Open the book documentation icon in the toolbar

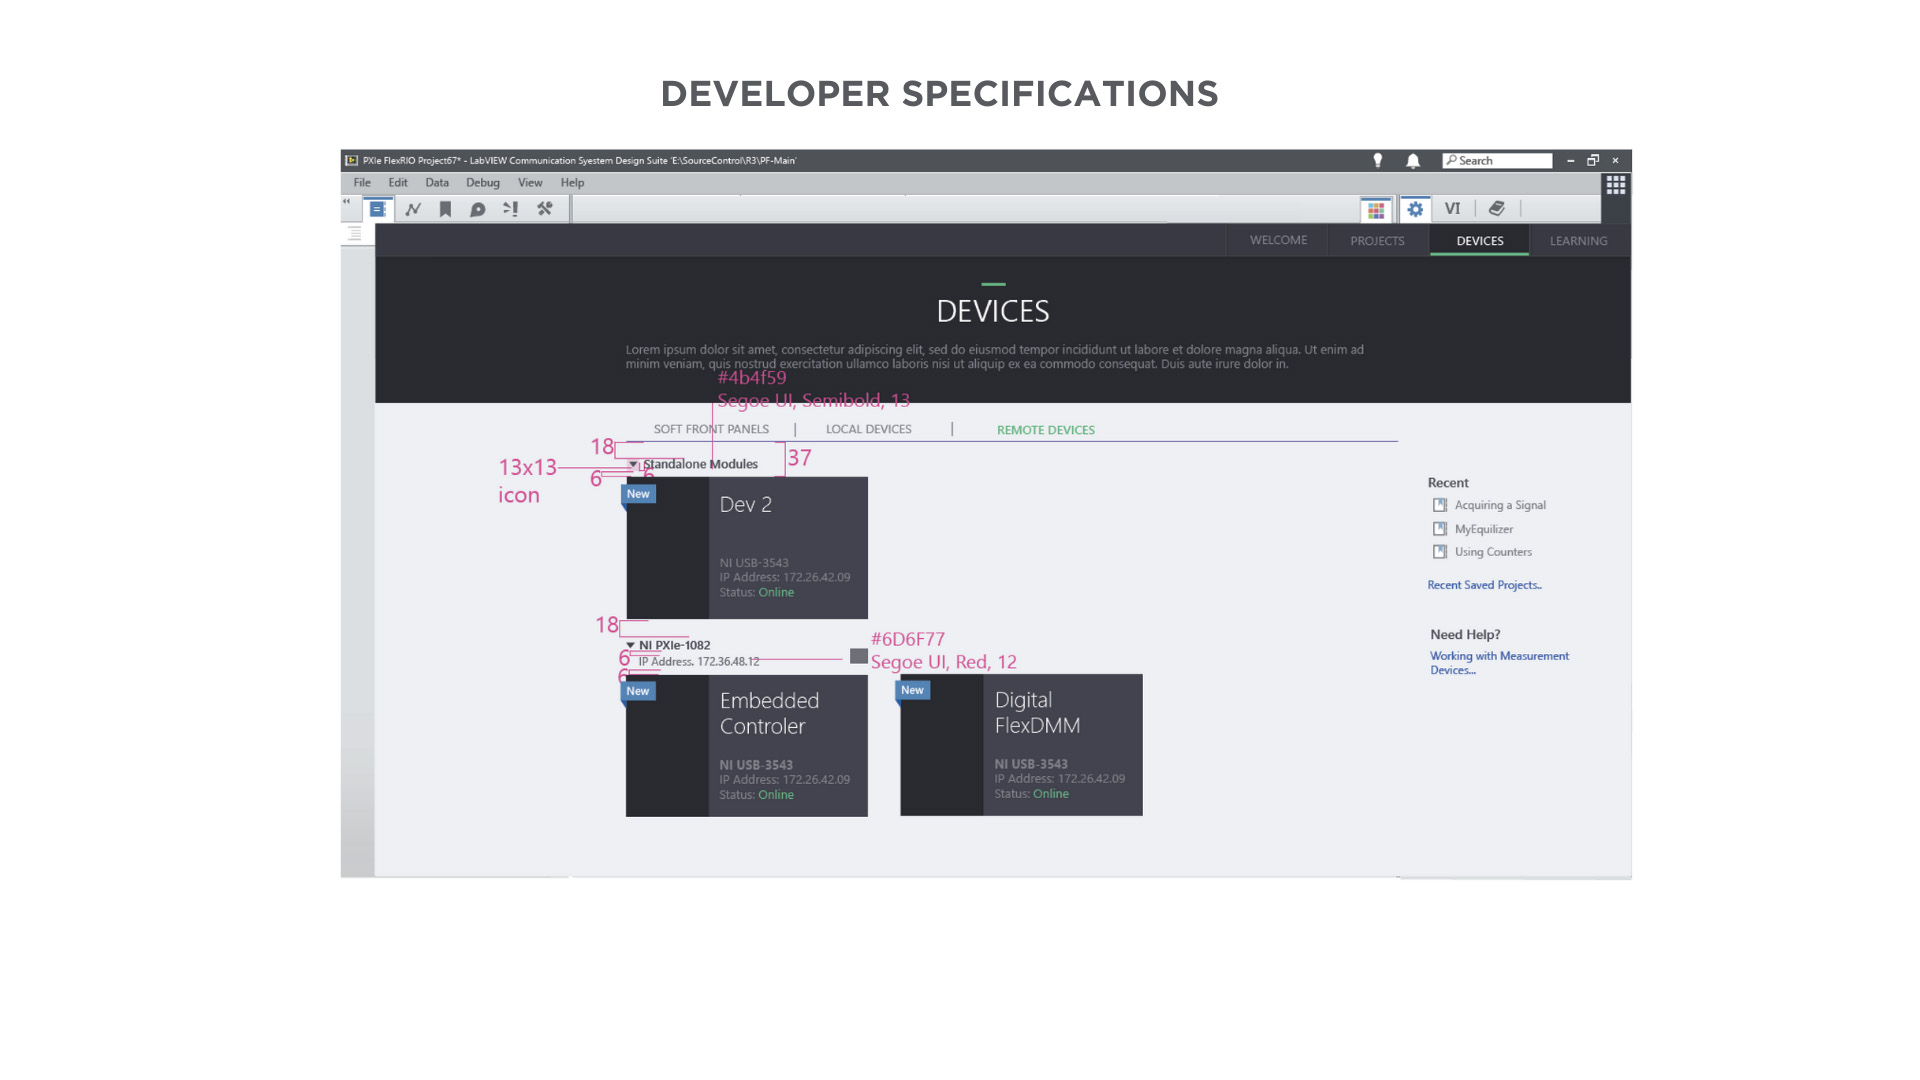[1497, 208]
